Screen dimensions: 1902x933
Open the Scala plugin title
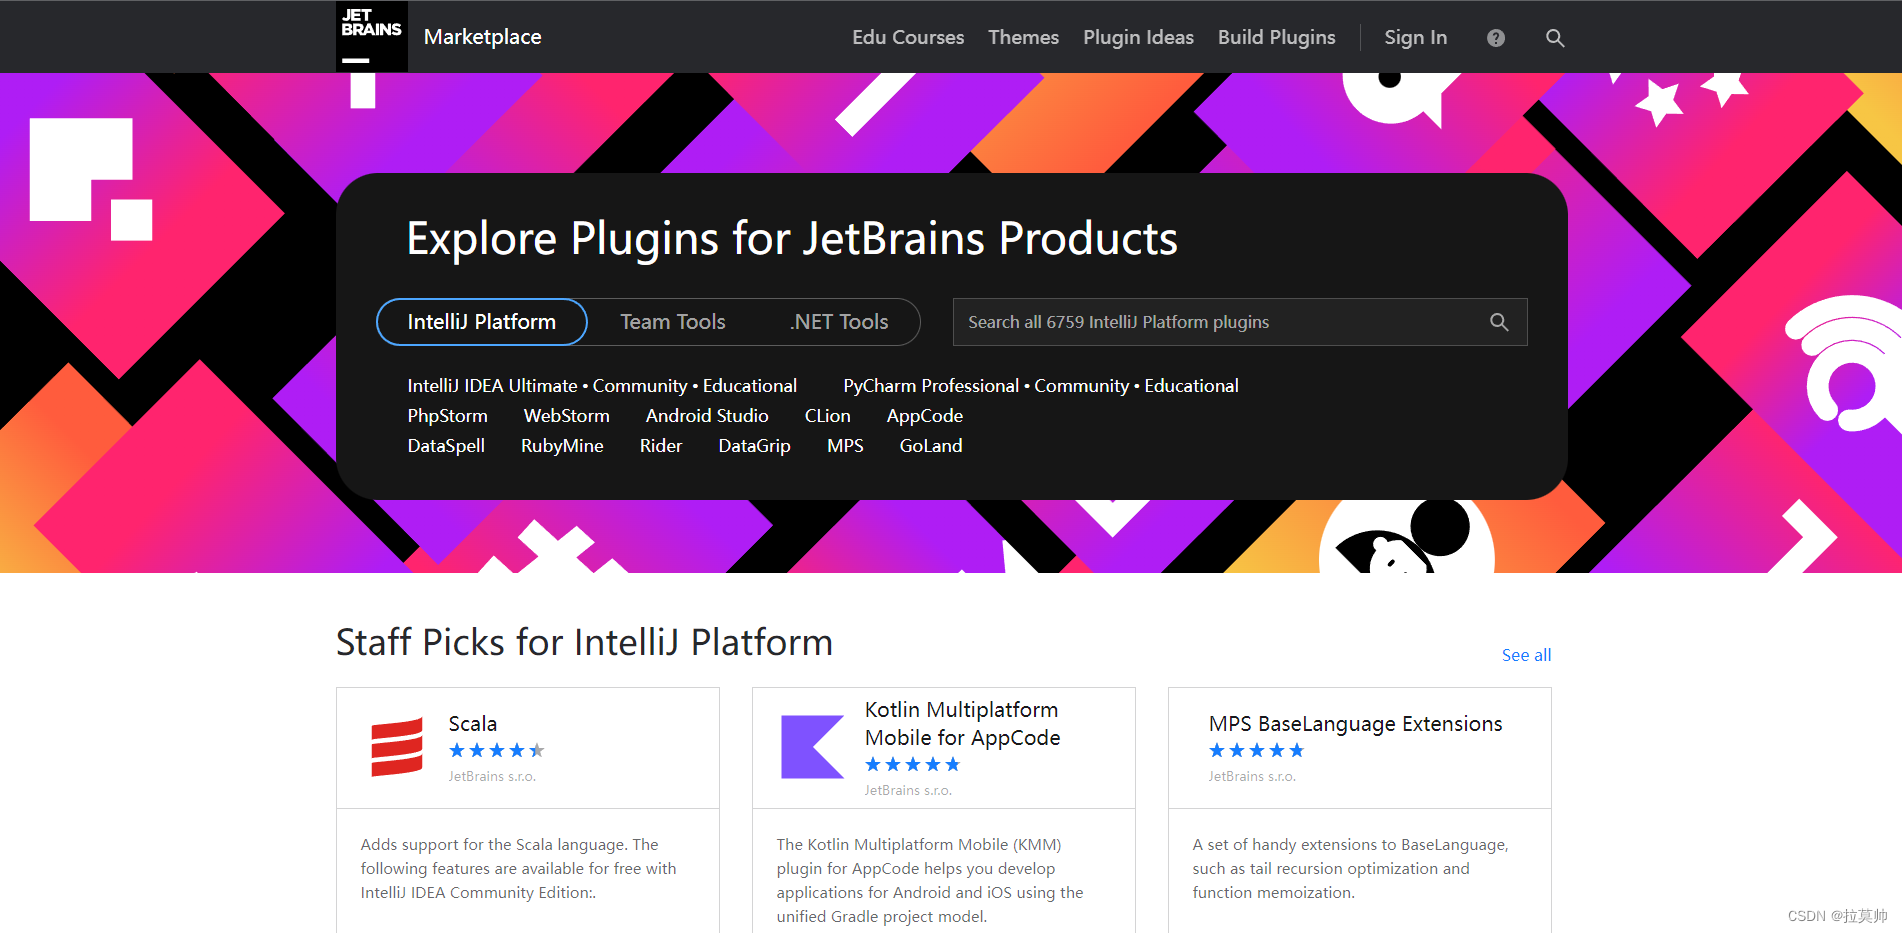[x=472, y=723]
